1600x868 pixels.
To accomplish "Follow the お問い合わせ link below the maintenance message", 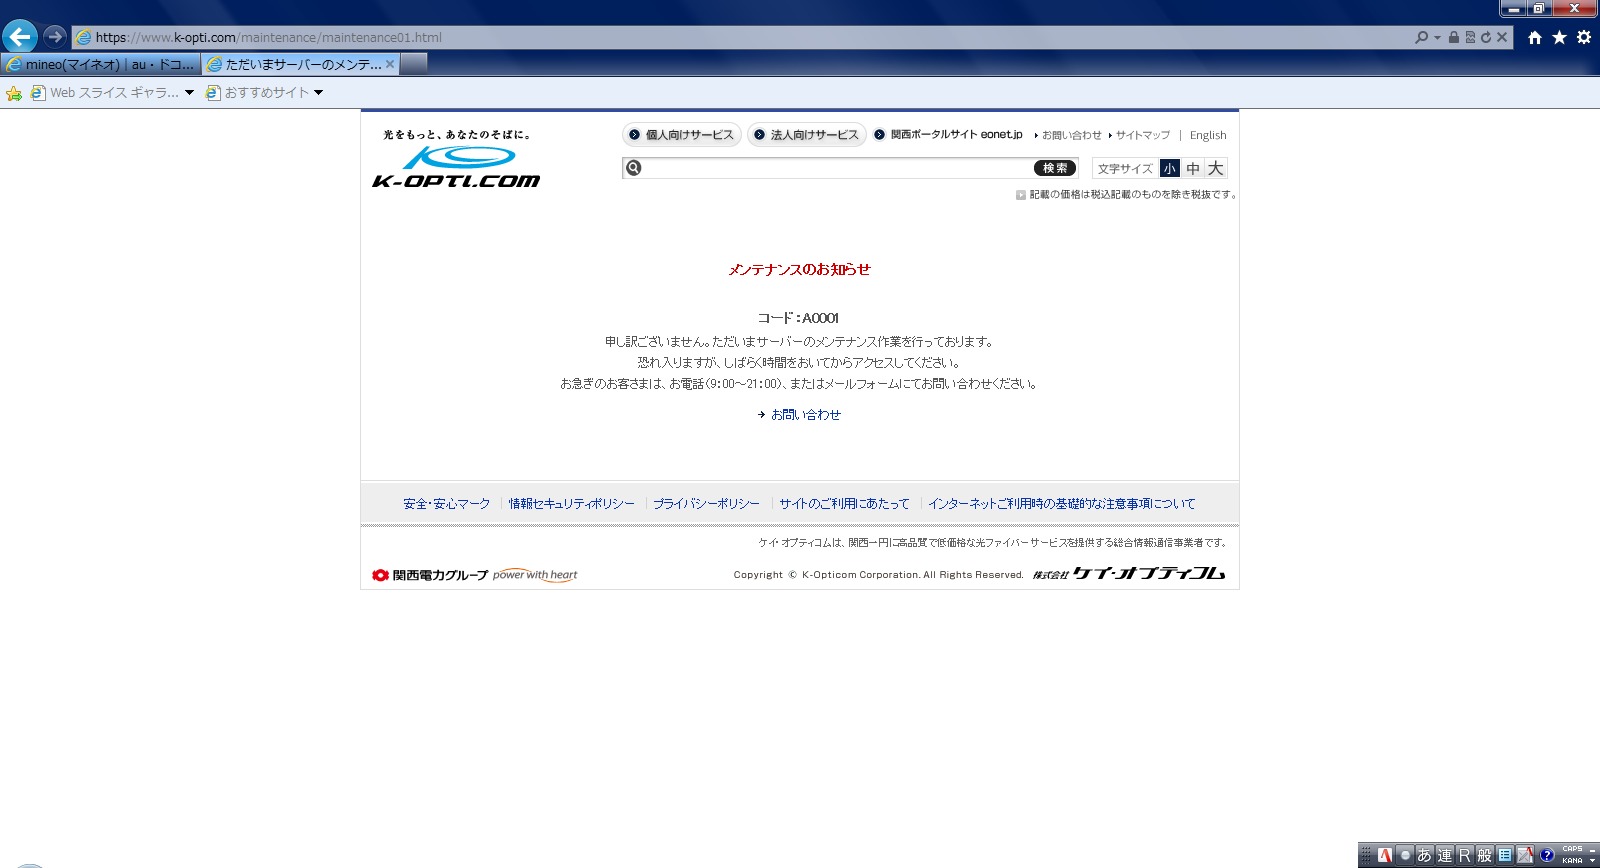I will tap(805, 414).
